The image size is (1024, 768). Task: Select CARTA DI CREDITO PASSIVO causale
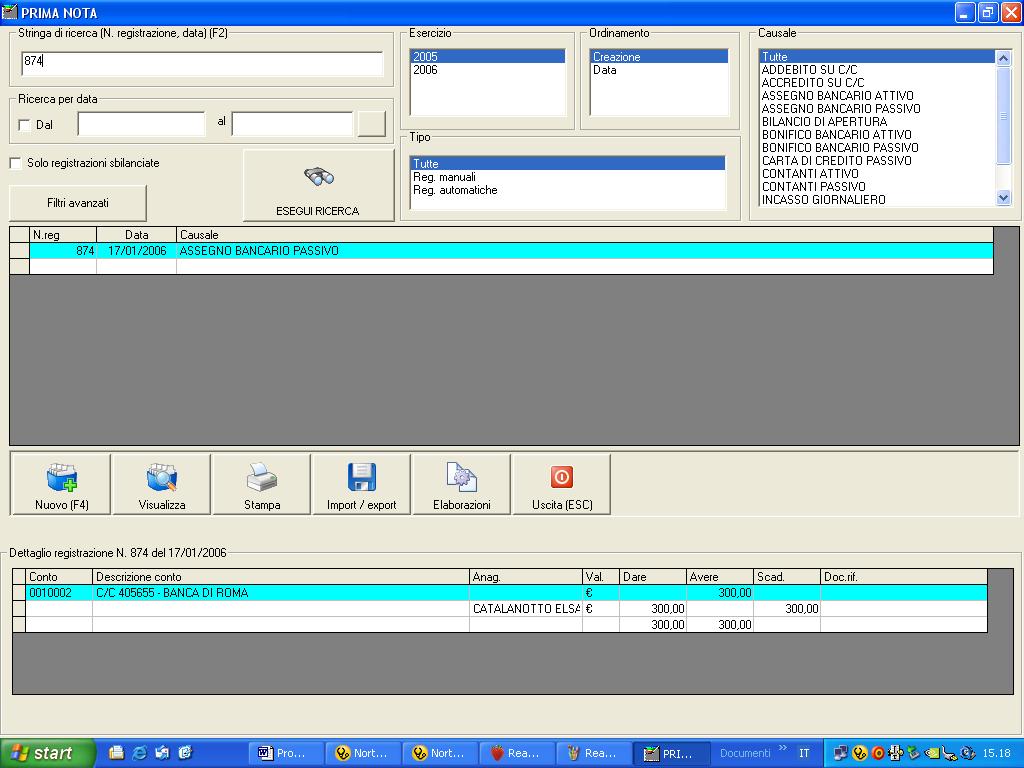(877, 161)
